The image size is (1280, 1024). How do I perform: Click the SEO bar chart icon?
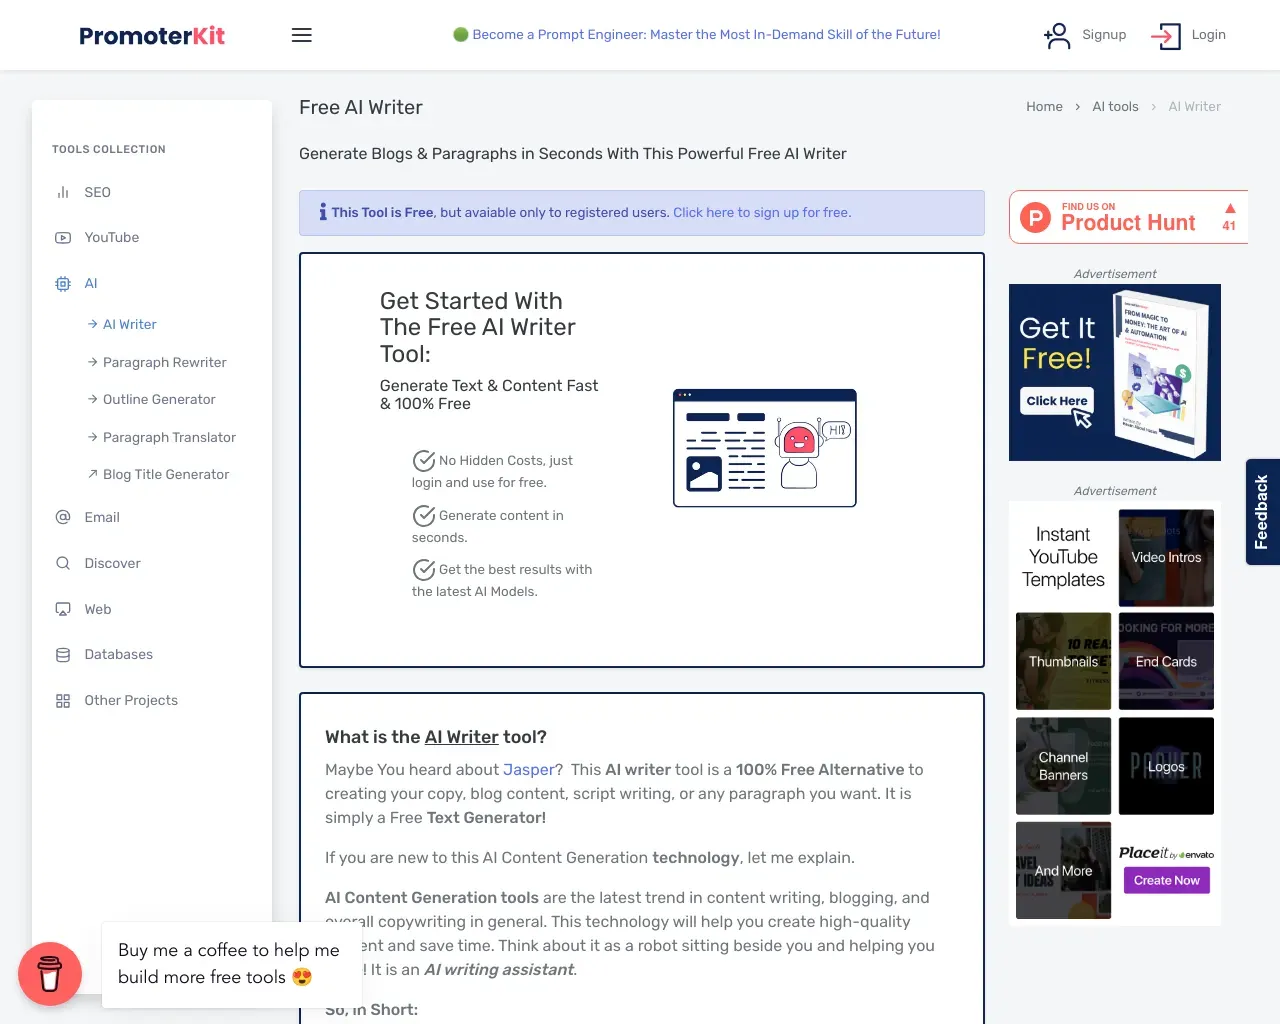pos(63,192)
